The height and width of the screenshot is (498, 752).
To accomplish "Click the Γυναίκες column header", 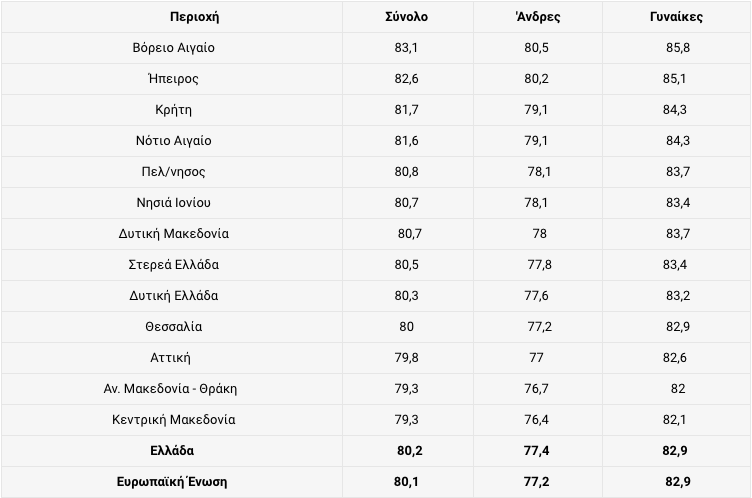I will (676, 17).
